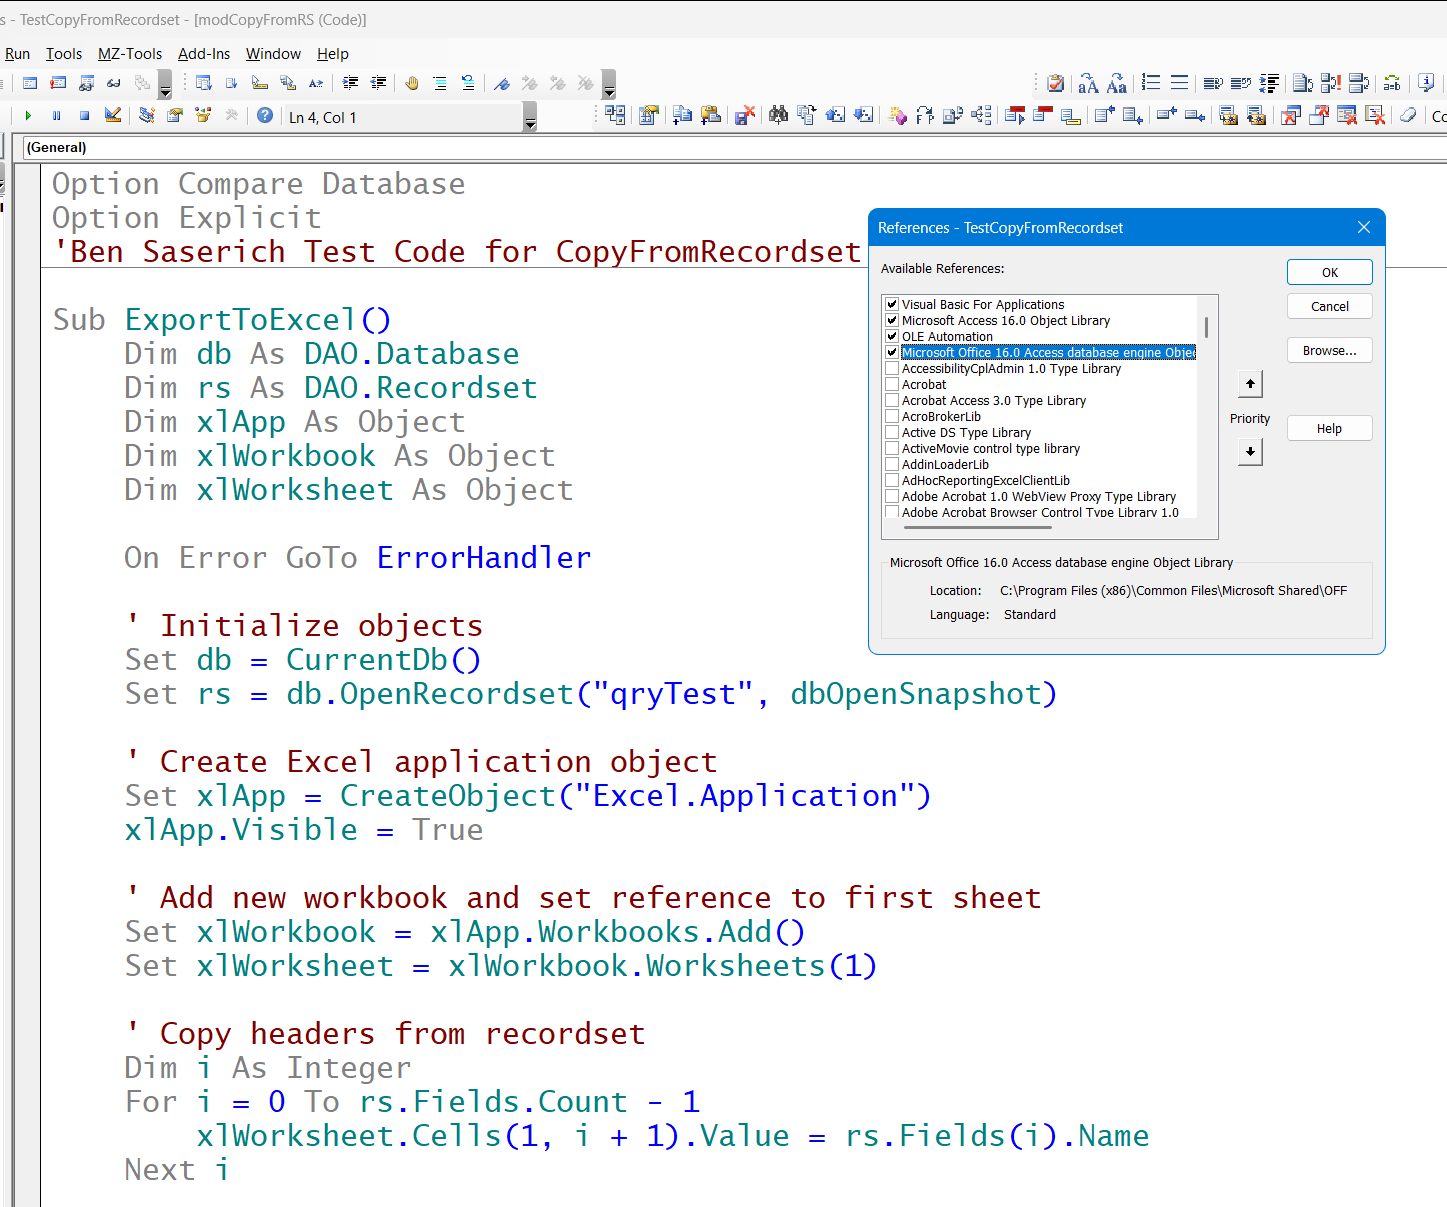Open Standard toolbar options arrow near Ln 4

coord(530,117)
